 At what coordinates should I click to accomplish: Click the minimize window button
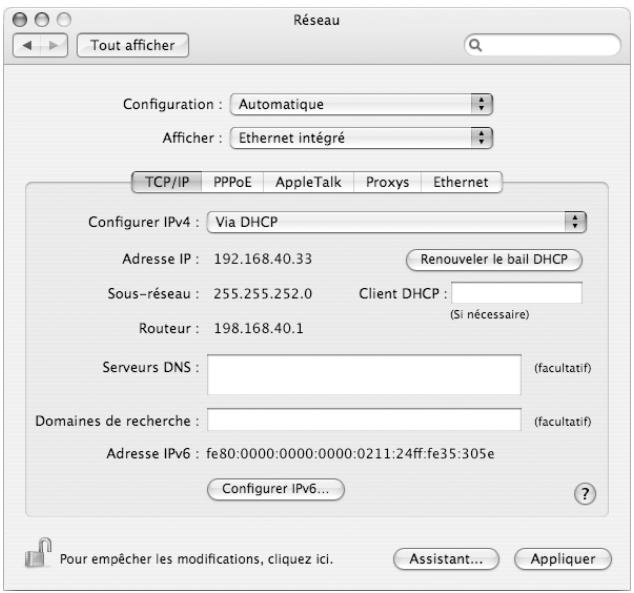[x=42, y=19]
